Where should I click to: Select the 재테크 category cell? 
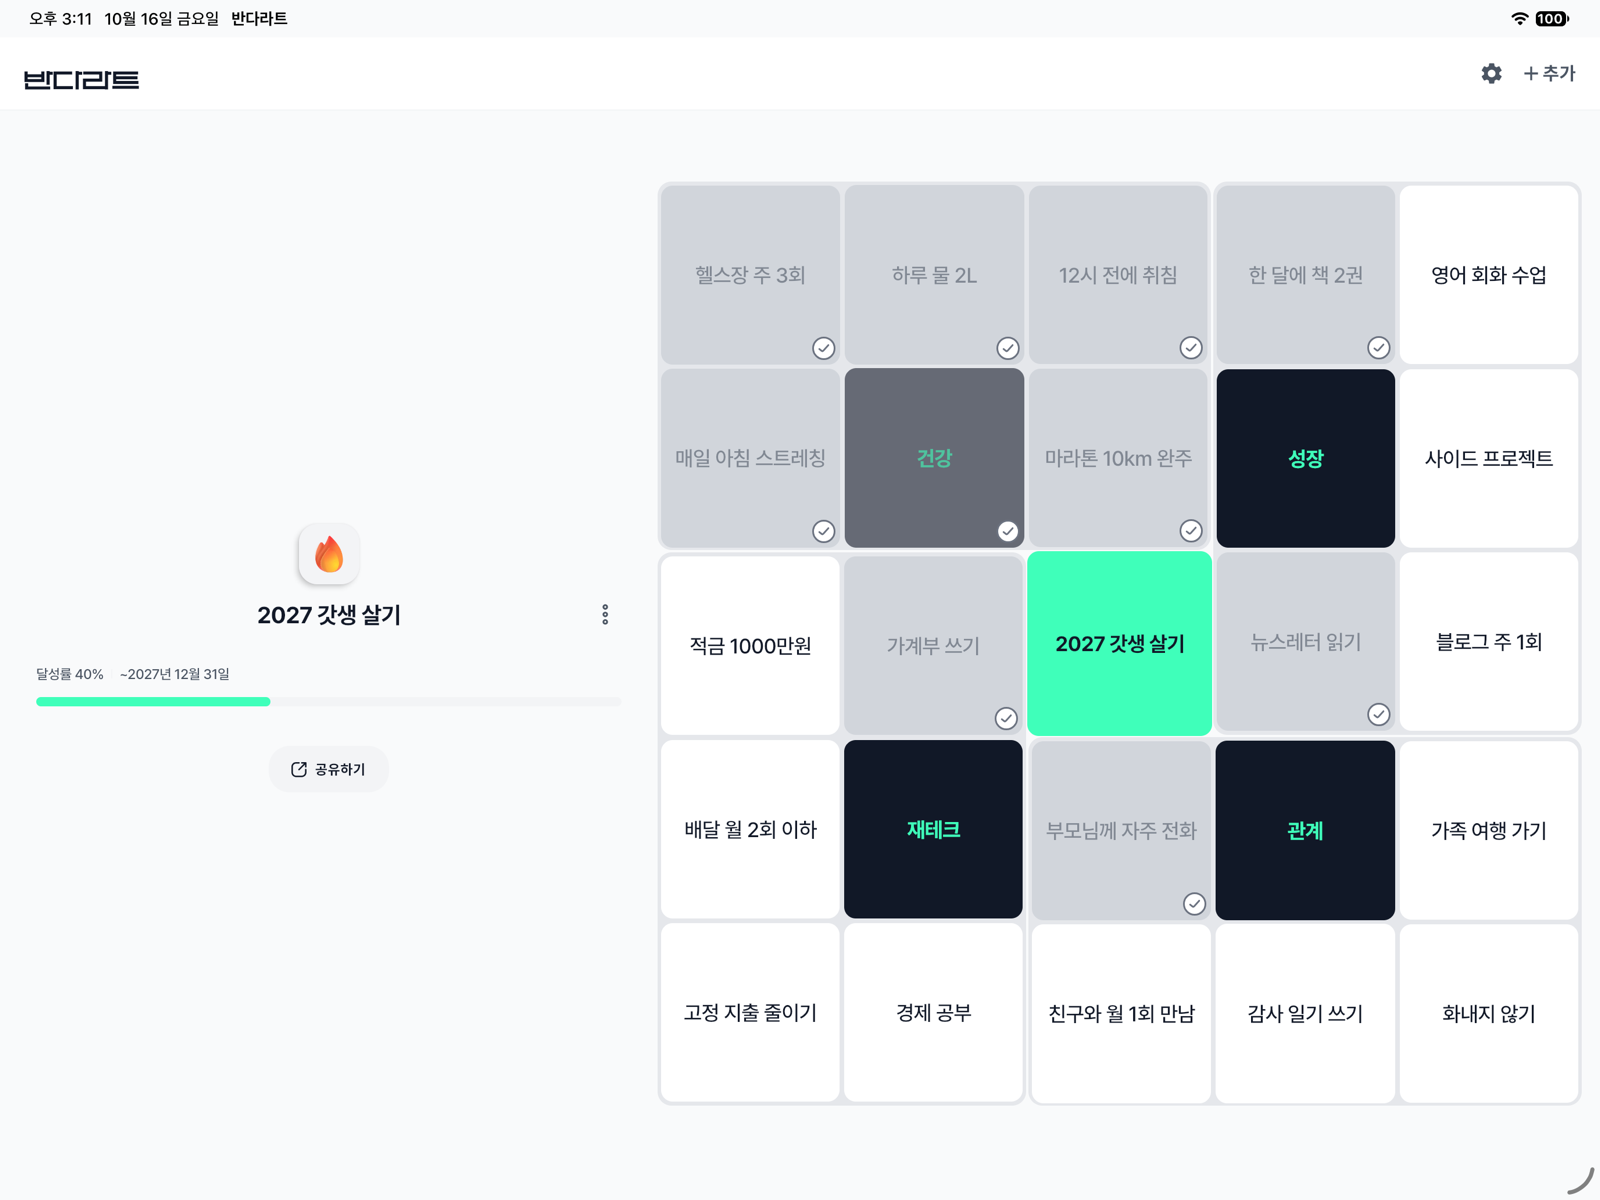click(x=933, y=829)
